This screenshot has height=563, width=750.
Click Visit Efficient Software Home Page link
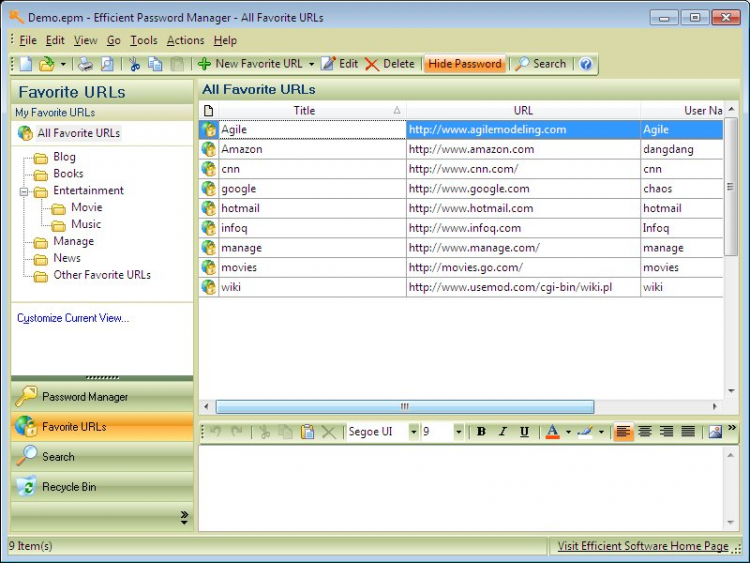point(642,546)
